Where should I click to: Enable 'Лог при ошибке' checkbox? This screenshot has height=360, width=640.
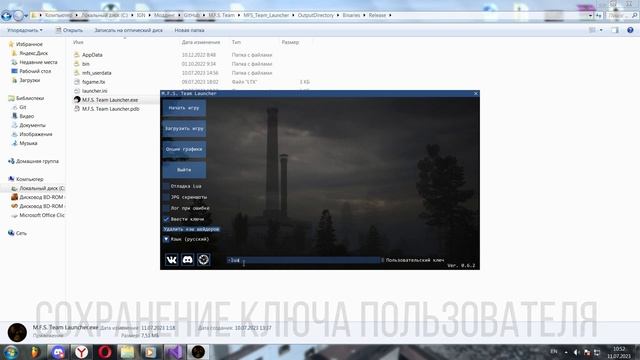(166, 208)
